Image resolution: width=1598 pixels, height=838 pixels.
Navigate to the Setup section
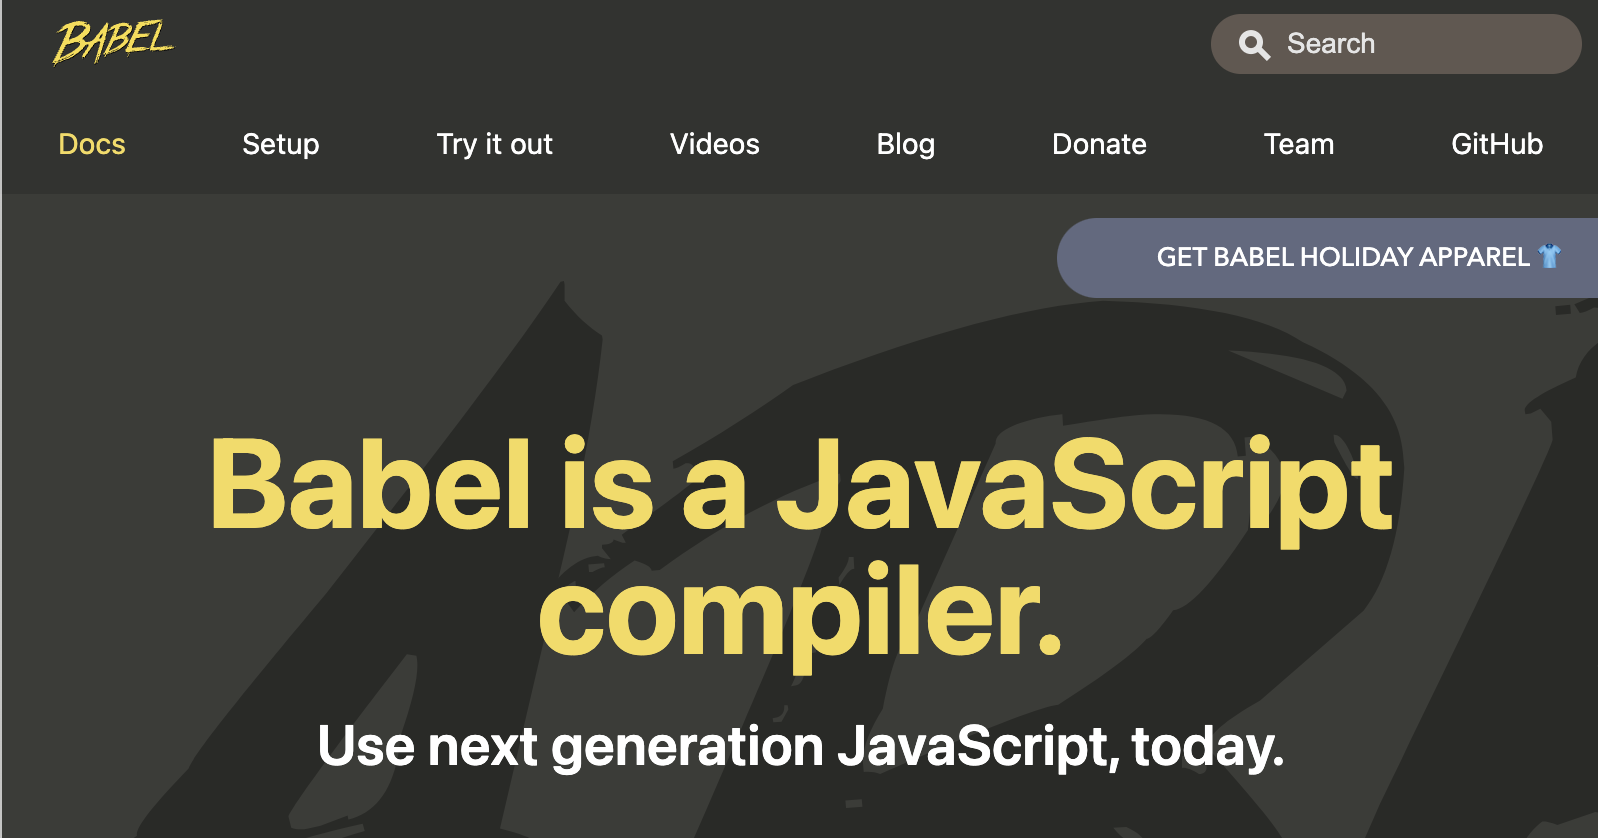click(x=280, y=145)
